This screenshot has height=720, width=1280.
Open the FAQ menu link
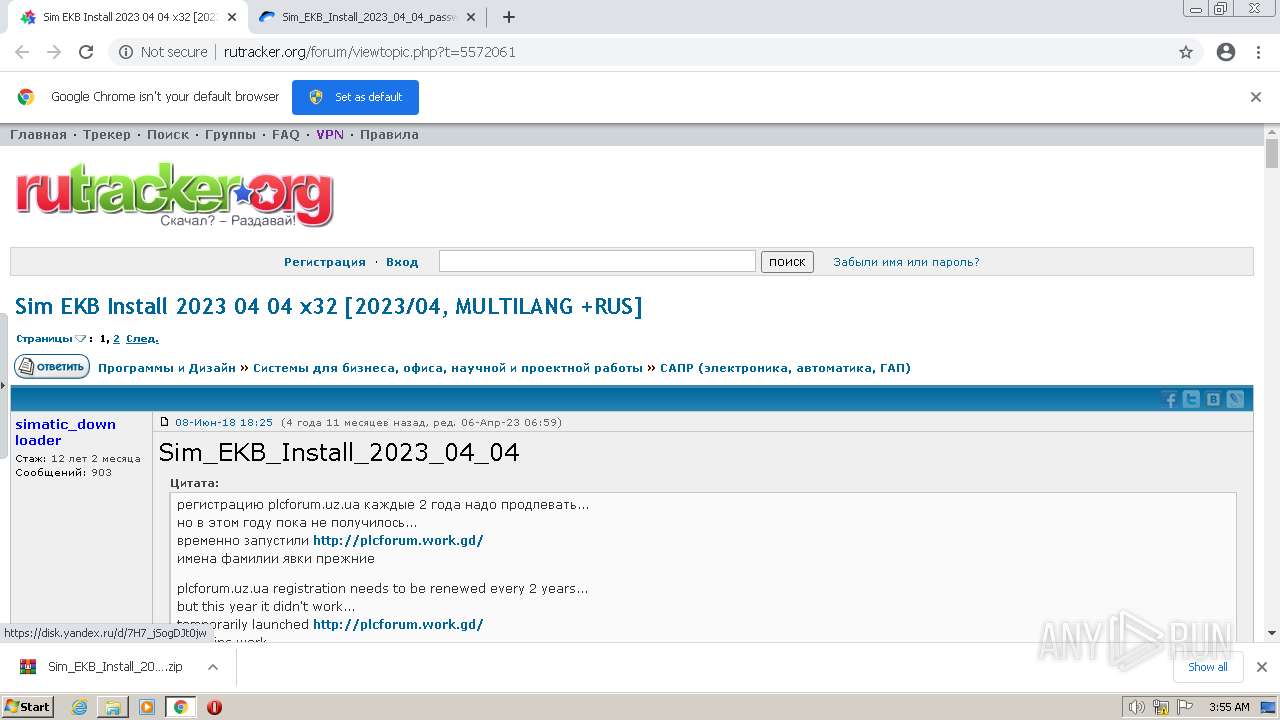point(286,135)
